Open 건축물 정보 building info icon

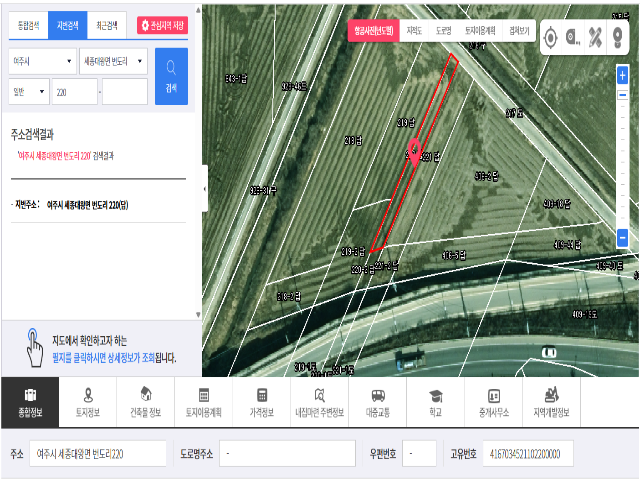click(146, 402)
